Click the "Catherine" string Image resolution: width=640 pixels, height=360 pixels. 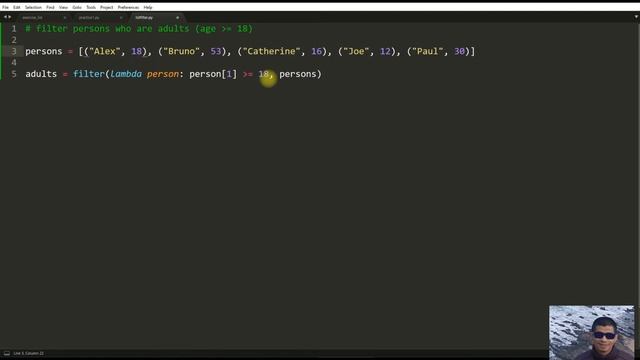coord(271,51)
